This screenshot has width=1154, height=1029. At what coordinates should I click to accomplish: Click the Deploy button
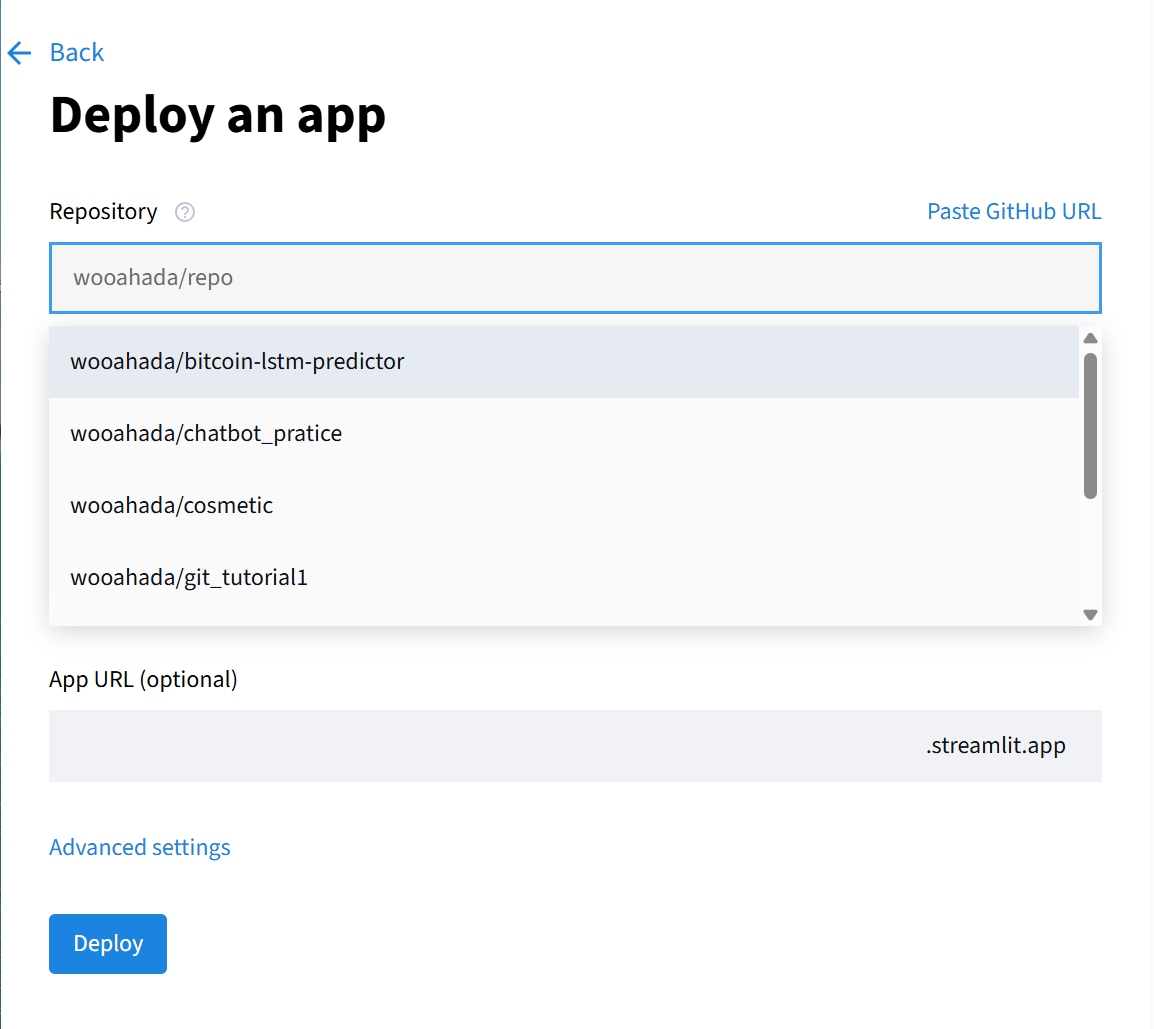coord(108,944)
